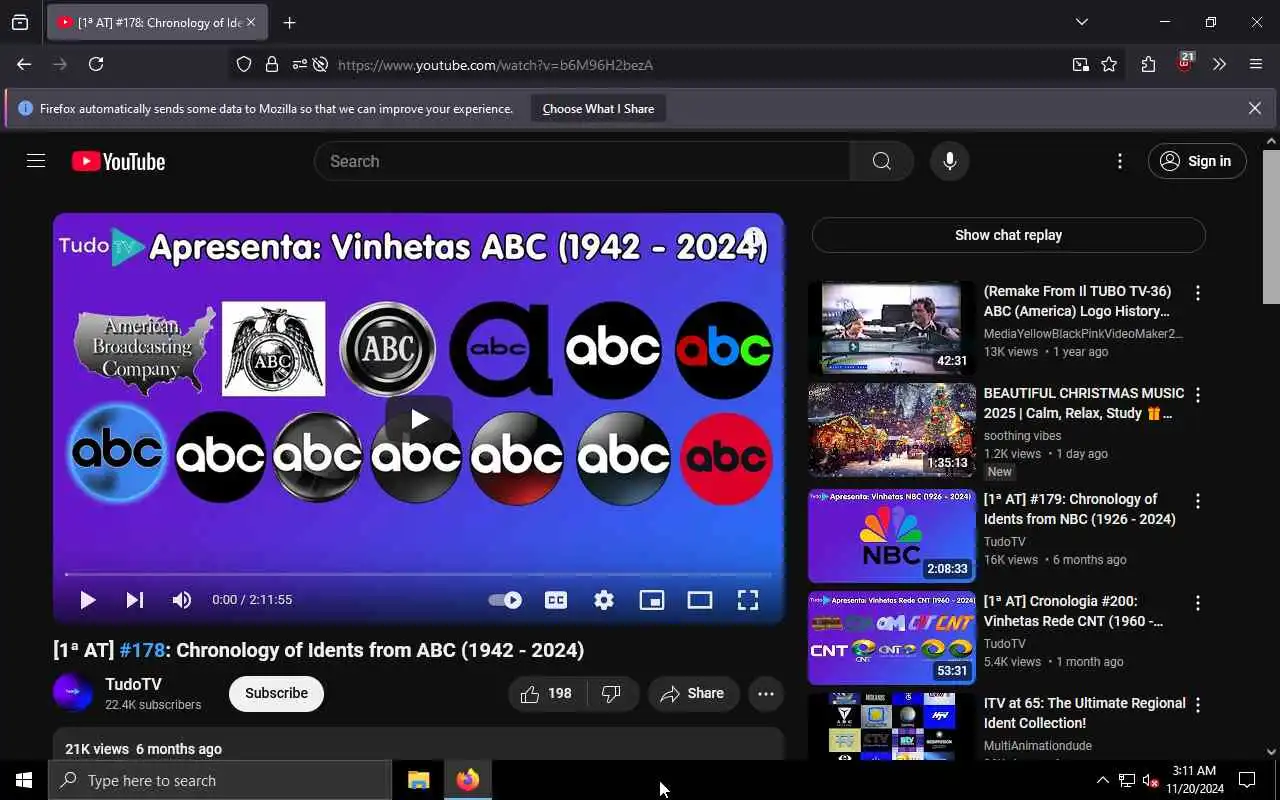The width and height of the screenshot is (1280, 800).
Task: Click the address bar URL
Action: coord(495,65)
